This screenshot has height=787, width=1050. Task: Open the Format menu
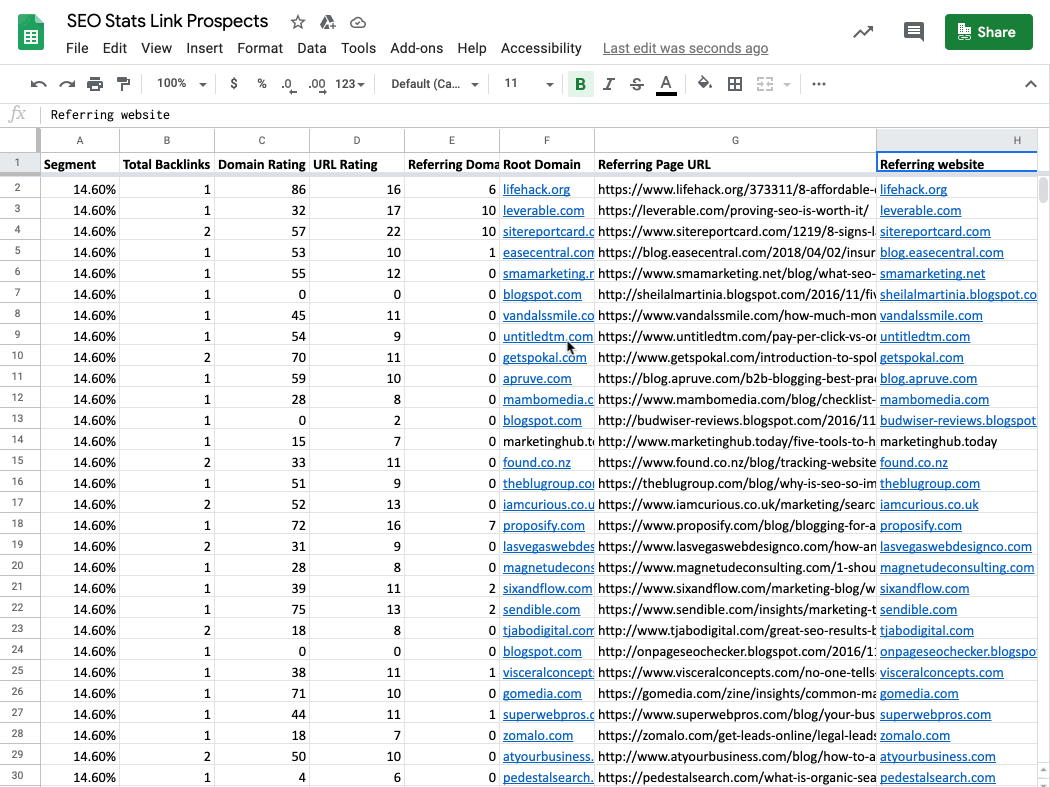click(x=260, y=48)
